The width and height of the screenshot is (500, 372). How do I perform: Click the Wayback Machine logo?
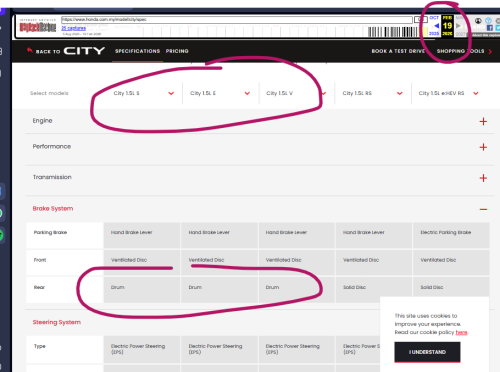(38, 26)
